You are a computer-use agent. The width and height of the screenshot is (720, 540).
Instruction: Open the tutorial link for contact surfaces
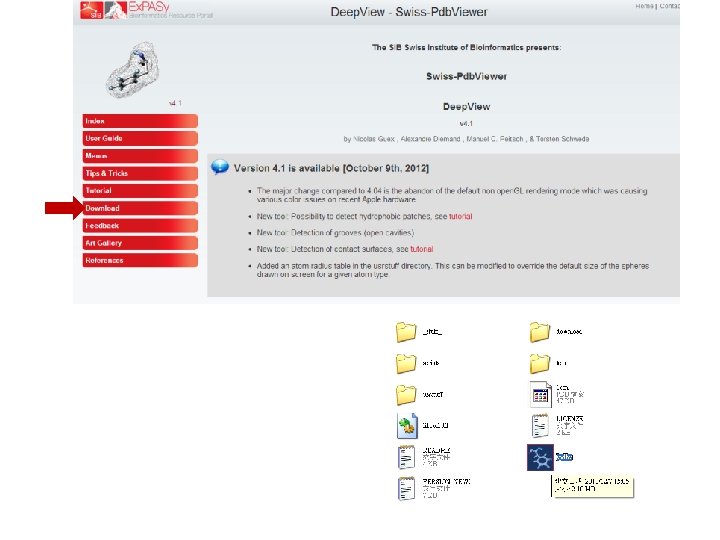coord(422,249)
